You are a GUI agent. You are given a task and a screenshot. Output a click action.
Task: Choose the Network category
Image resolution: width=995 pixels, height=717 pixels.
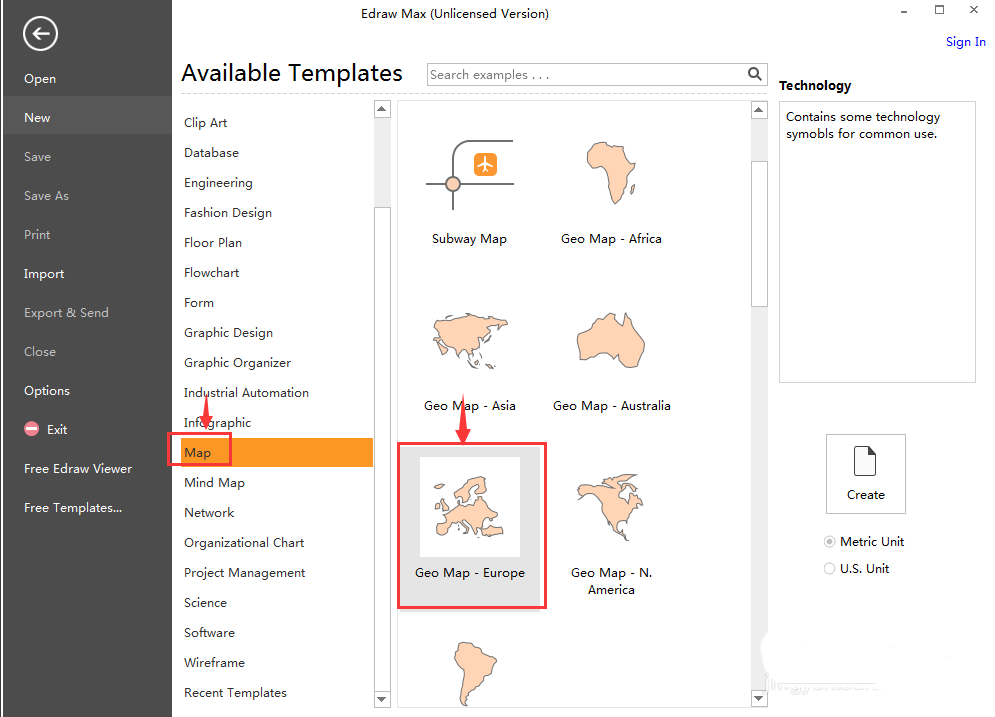[209, 513]
